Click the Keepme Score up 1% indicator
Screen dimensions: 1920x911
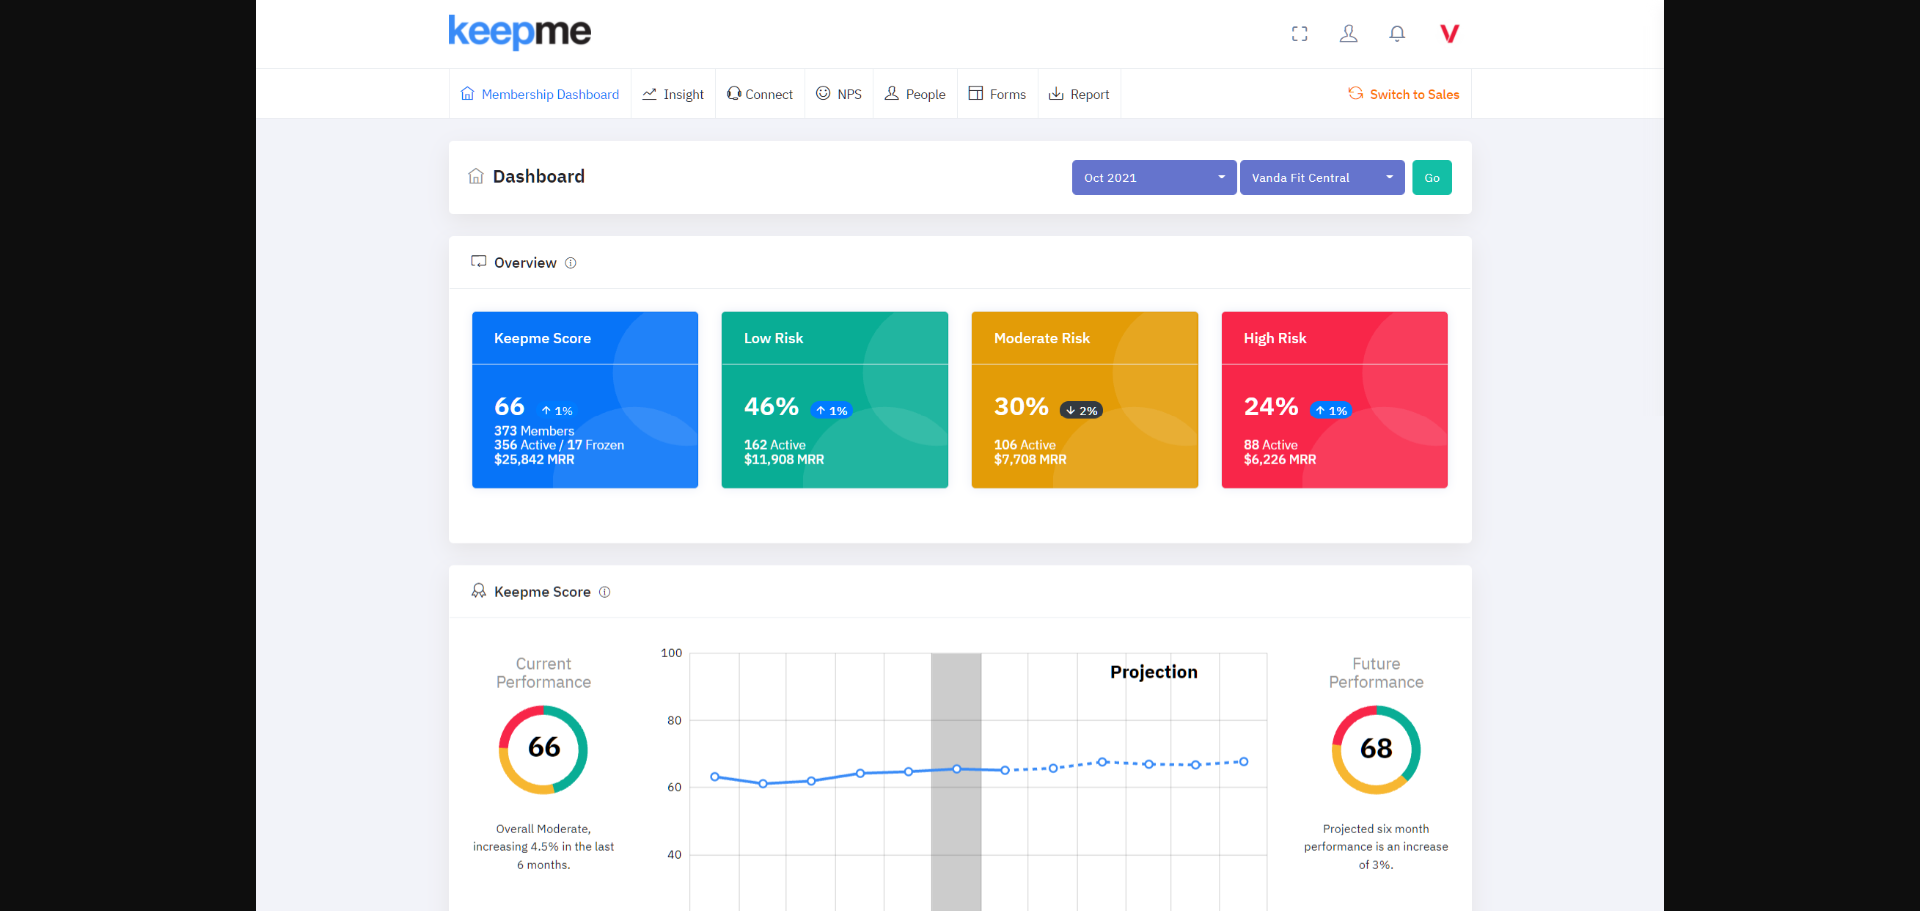pos(557,410)
